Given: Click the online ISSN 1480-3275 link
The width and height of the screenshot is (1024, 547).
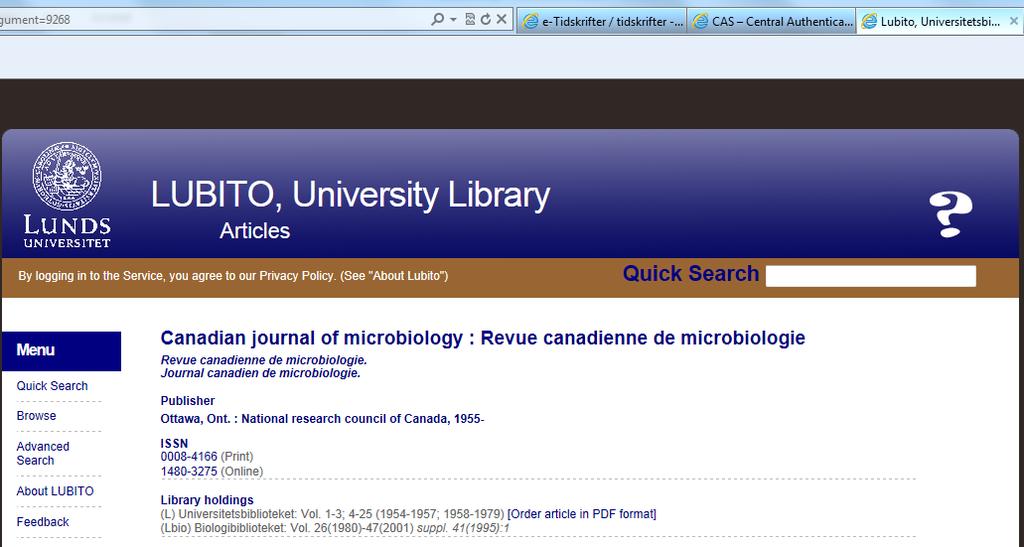Looking at the screenshot, I should [189, 471].
